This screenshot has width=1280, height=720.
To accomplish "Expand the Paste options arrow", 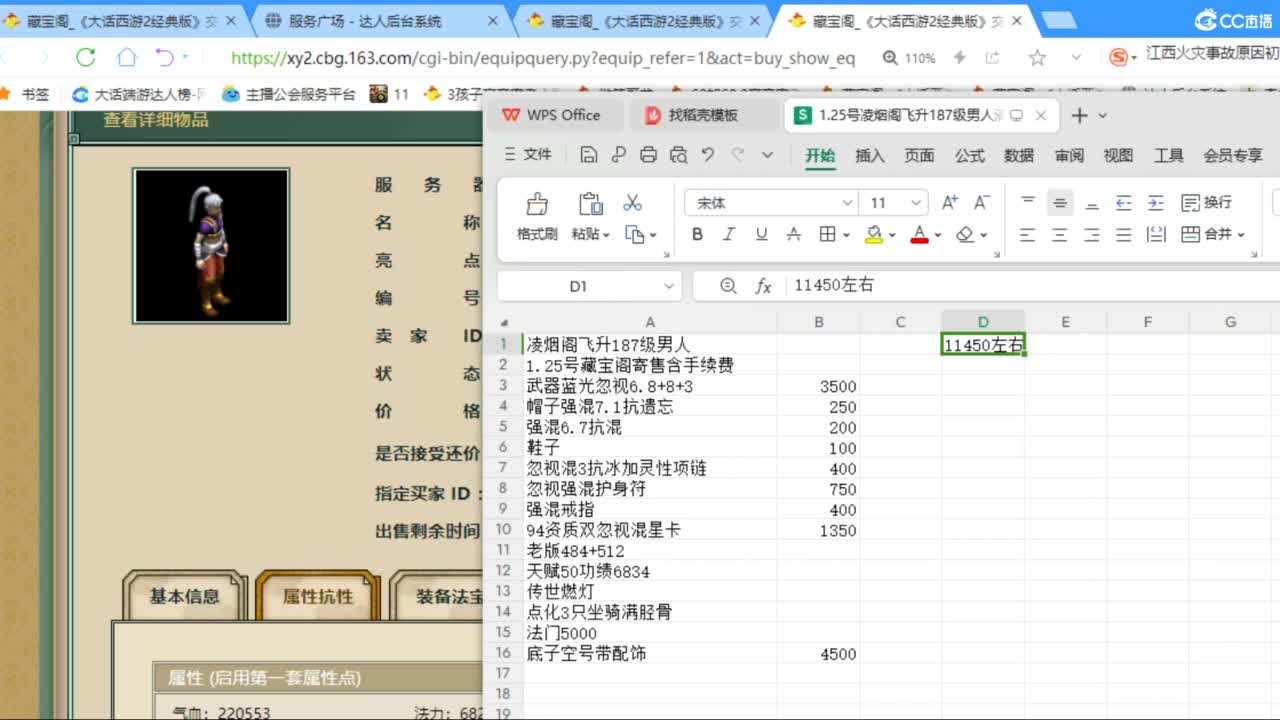I will click(x=606, y=235).
